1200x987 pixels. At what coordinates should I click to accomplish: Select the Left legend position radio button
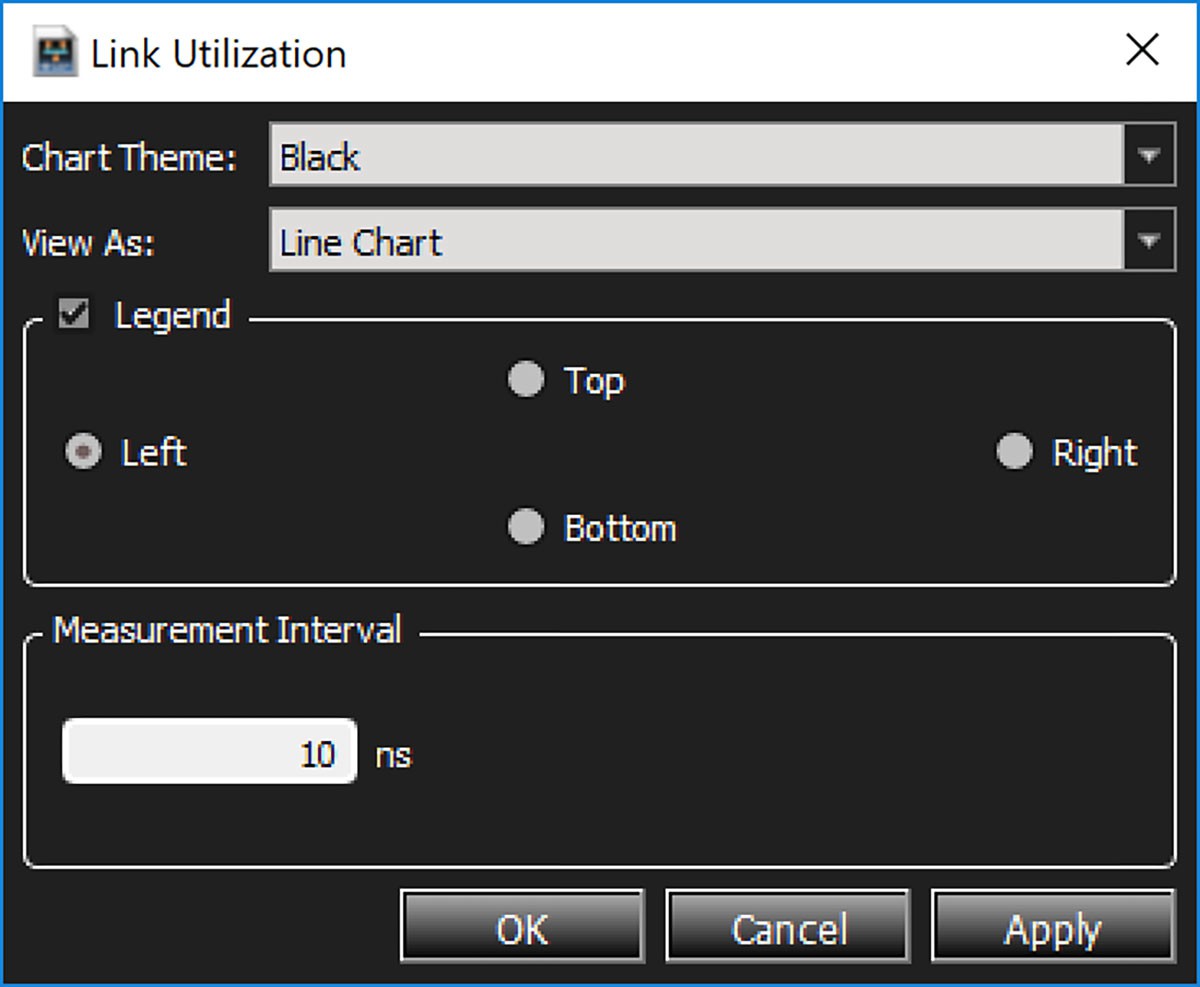83,453
